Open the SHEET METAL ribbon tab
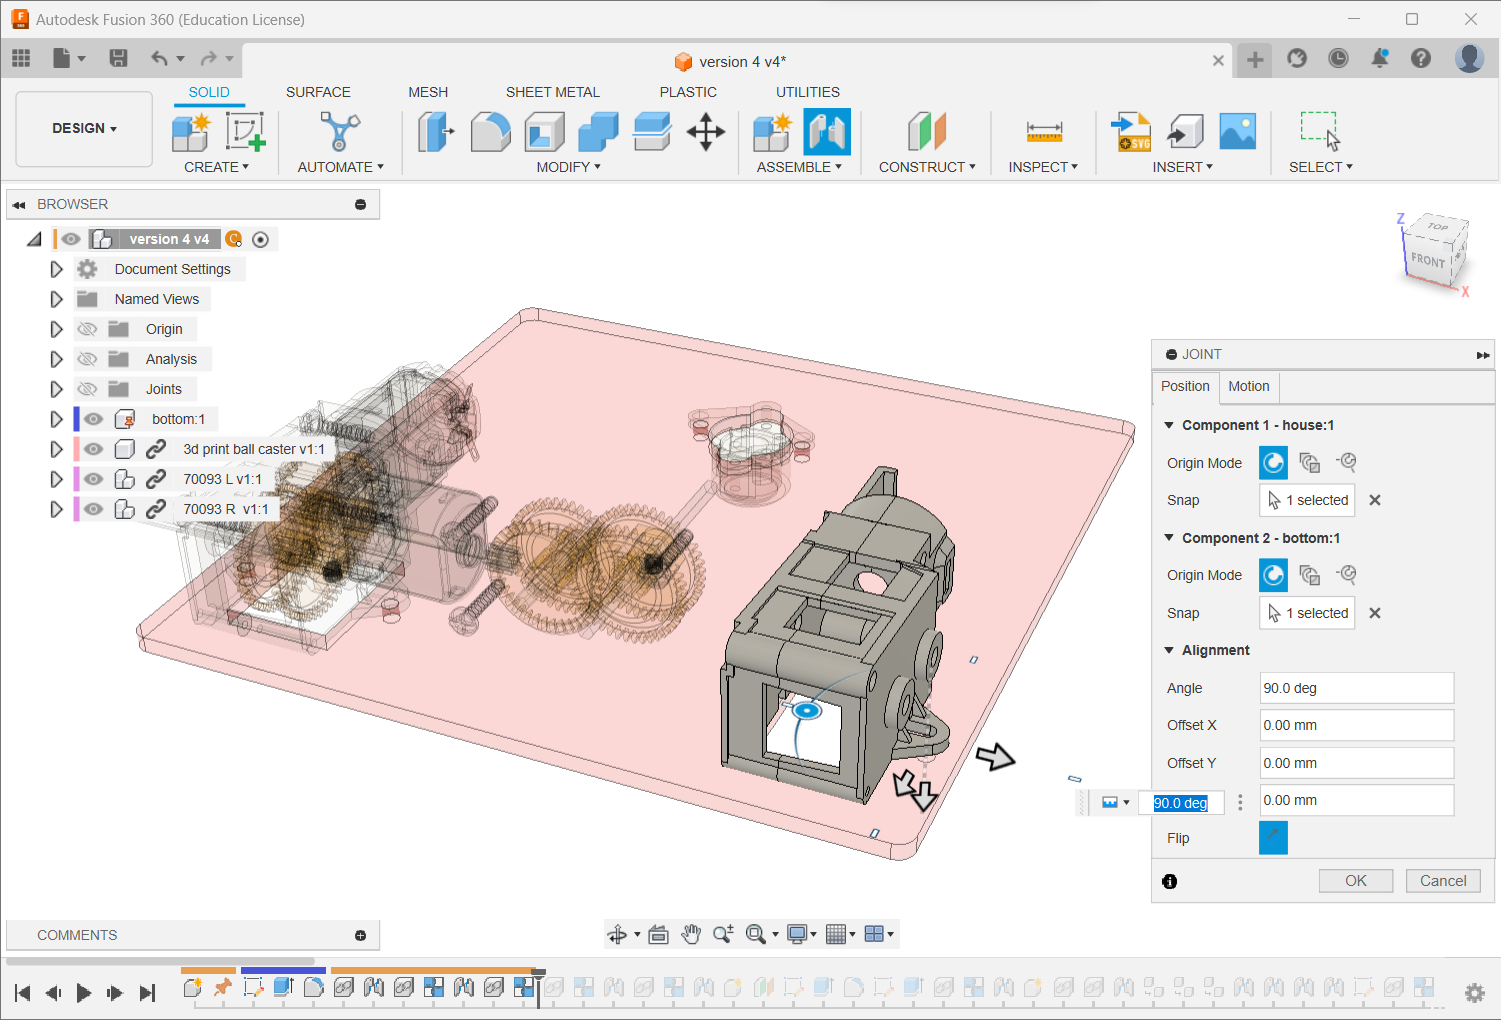This screenshot has width=1501, height=1020. [552, 92]
